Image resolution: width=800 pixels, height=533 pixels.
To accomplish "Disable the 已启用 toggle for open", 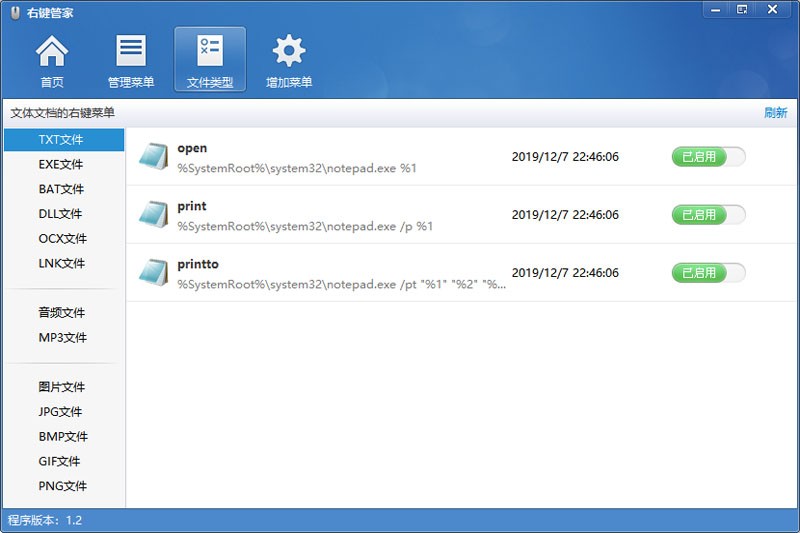I will 709,157.
